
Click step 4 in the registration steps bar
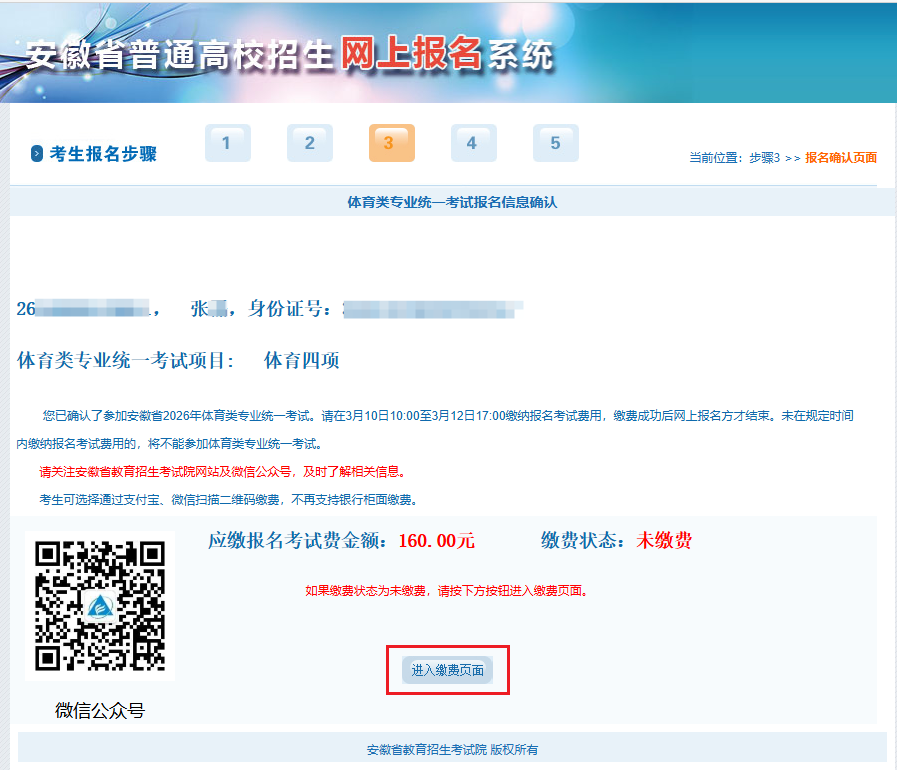pos(473,143)
